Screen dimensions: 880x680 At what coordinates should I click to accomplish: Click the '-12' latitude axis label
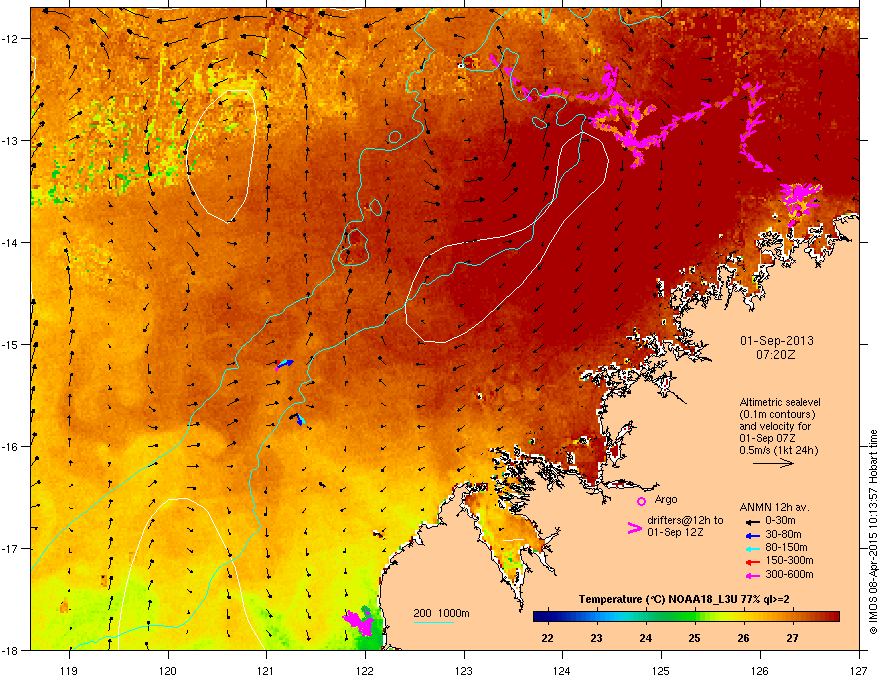coord(10,38)
